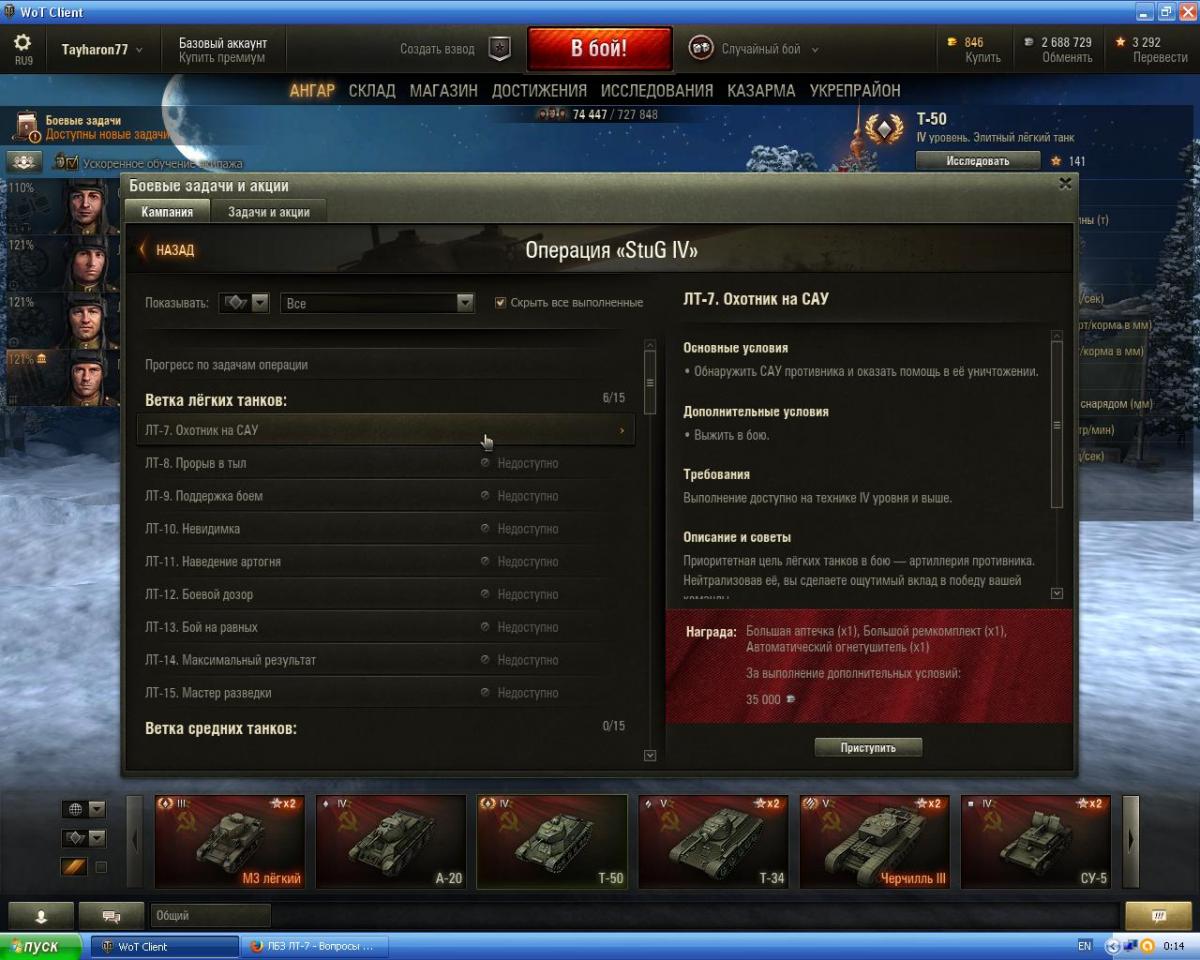The height and width of the screenshot is (960, 1200).
Task: Click the vehicle experience star 141
Action: tap(1056, 161)
